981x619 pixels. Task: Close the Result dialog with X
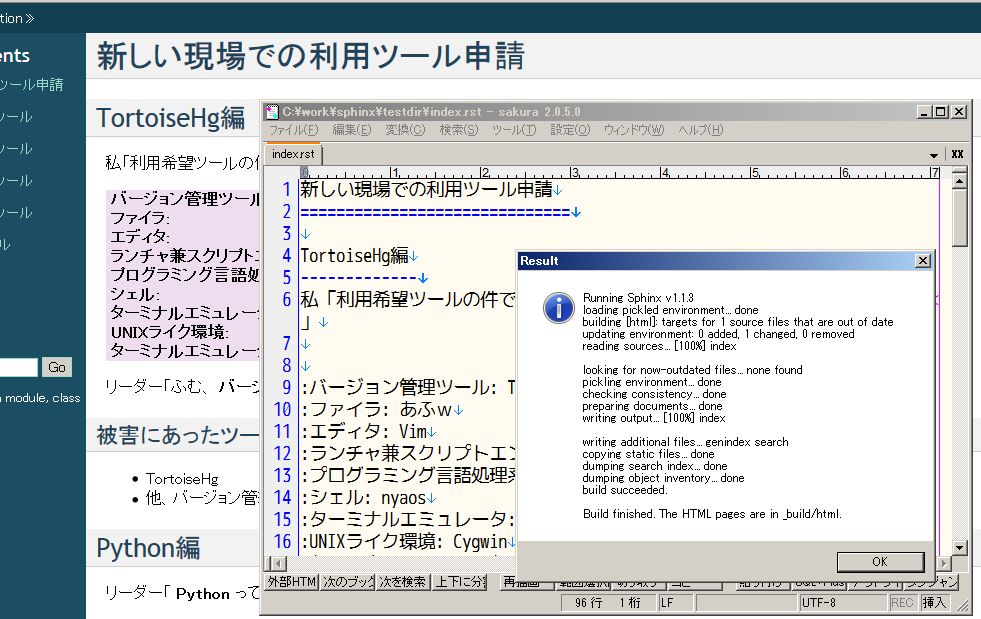[922, 261]
